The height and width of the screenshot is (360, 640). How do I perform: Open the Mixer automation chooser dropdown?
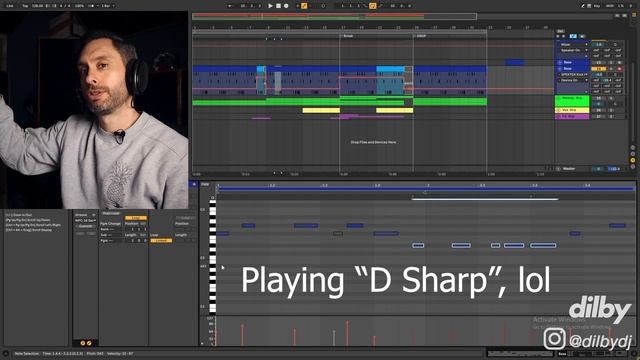[x=573, y=44]
